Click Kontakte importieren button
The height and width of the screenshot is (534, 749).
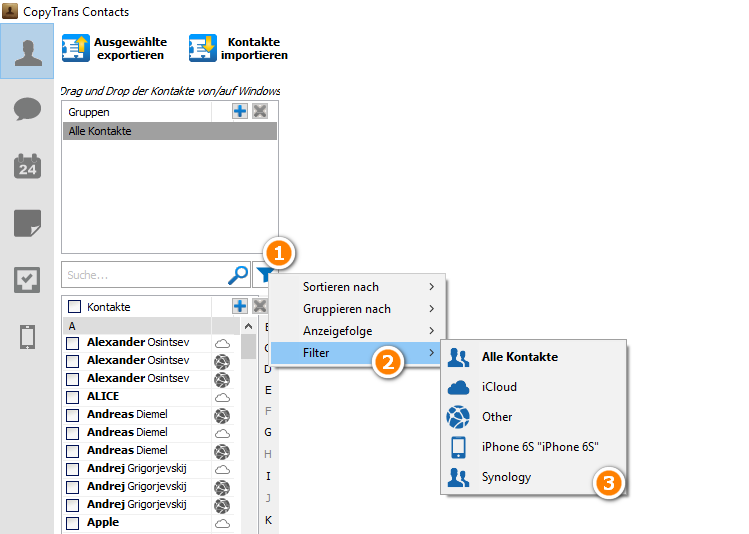point(238,48)
